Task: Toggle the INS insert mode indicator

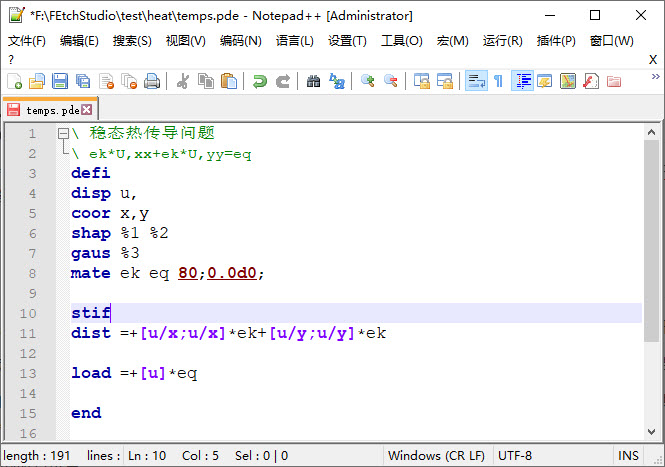Action: point(628,456)
